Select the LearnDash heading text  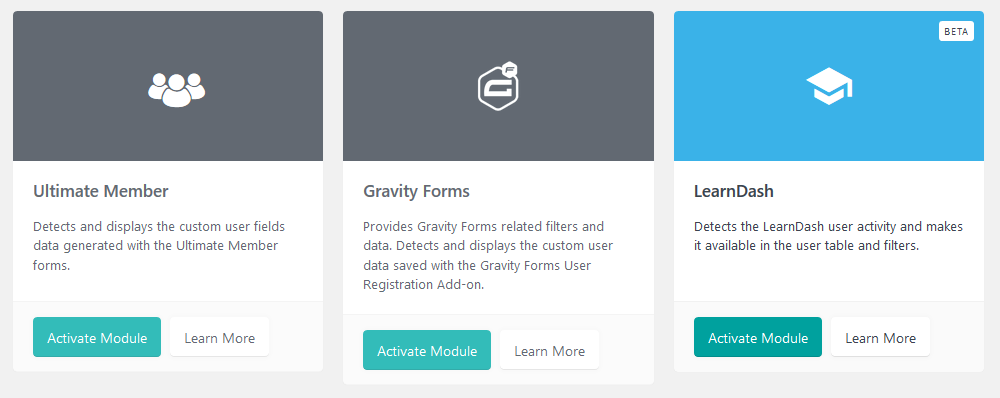733,191
